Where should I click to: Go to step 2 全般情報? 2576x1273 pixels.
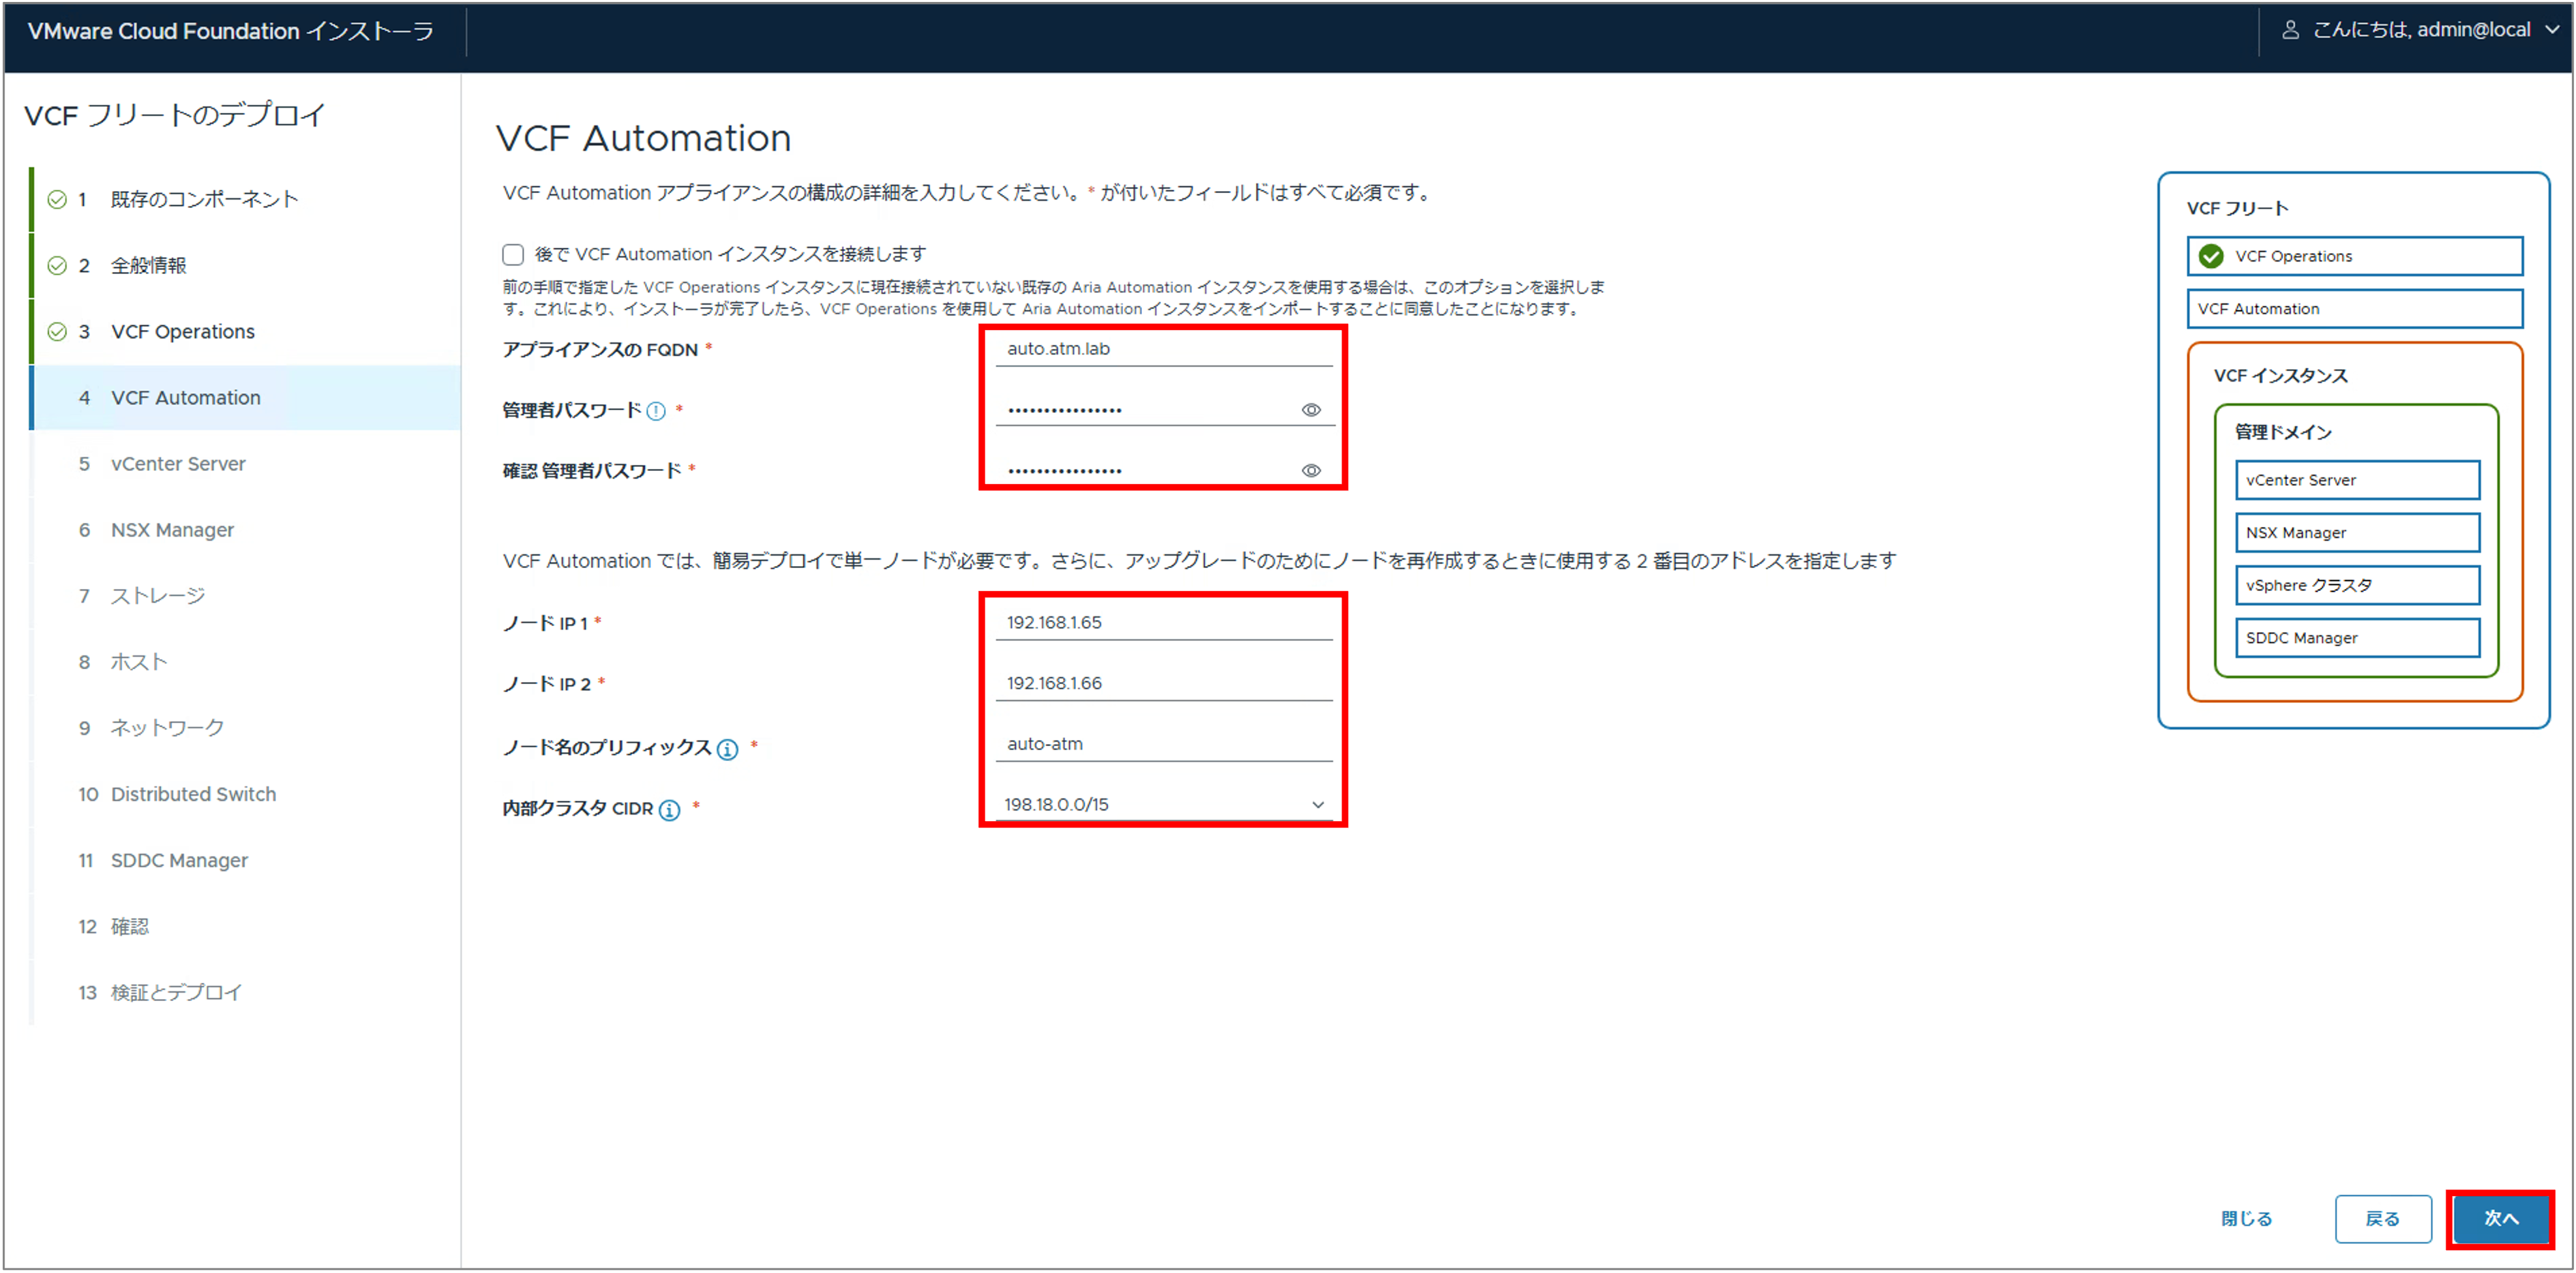246,266
